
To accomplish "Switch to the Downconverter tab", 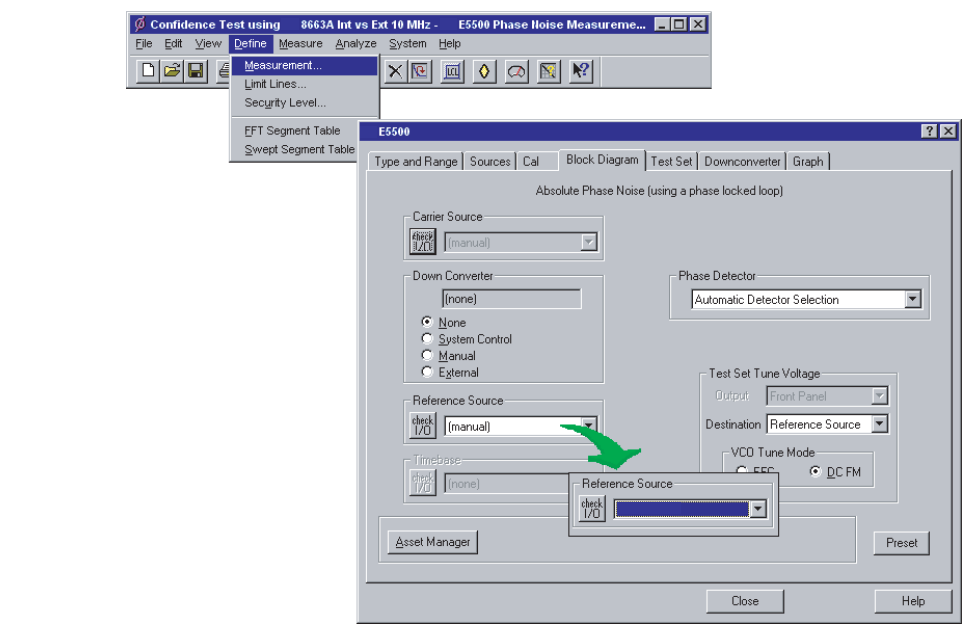I will tap(742, 162).
